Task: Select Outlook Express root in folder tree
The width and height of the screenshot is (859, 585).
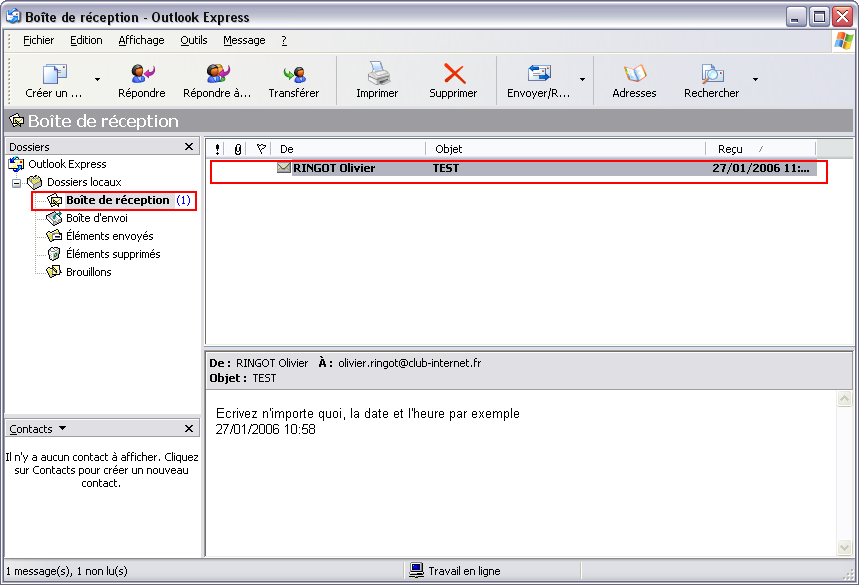Action: point(67,164)
